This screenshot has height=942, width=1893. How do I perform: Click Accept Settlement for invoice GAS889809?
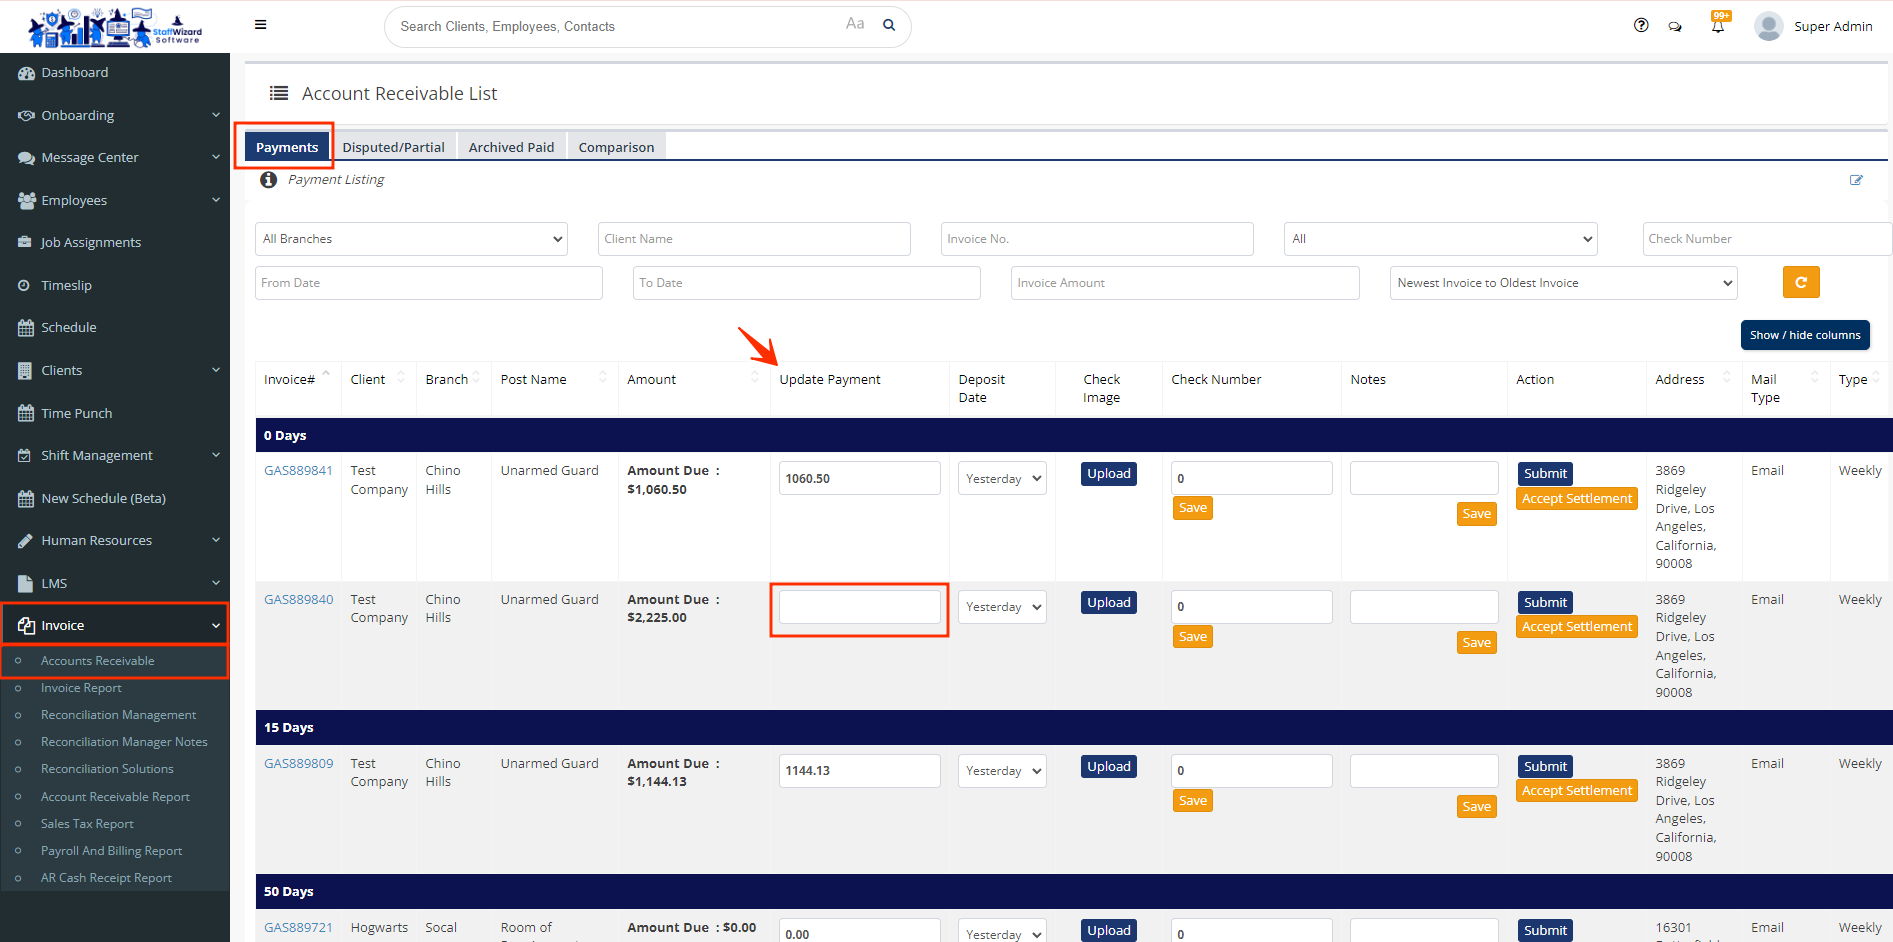1576,791
